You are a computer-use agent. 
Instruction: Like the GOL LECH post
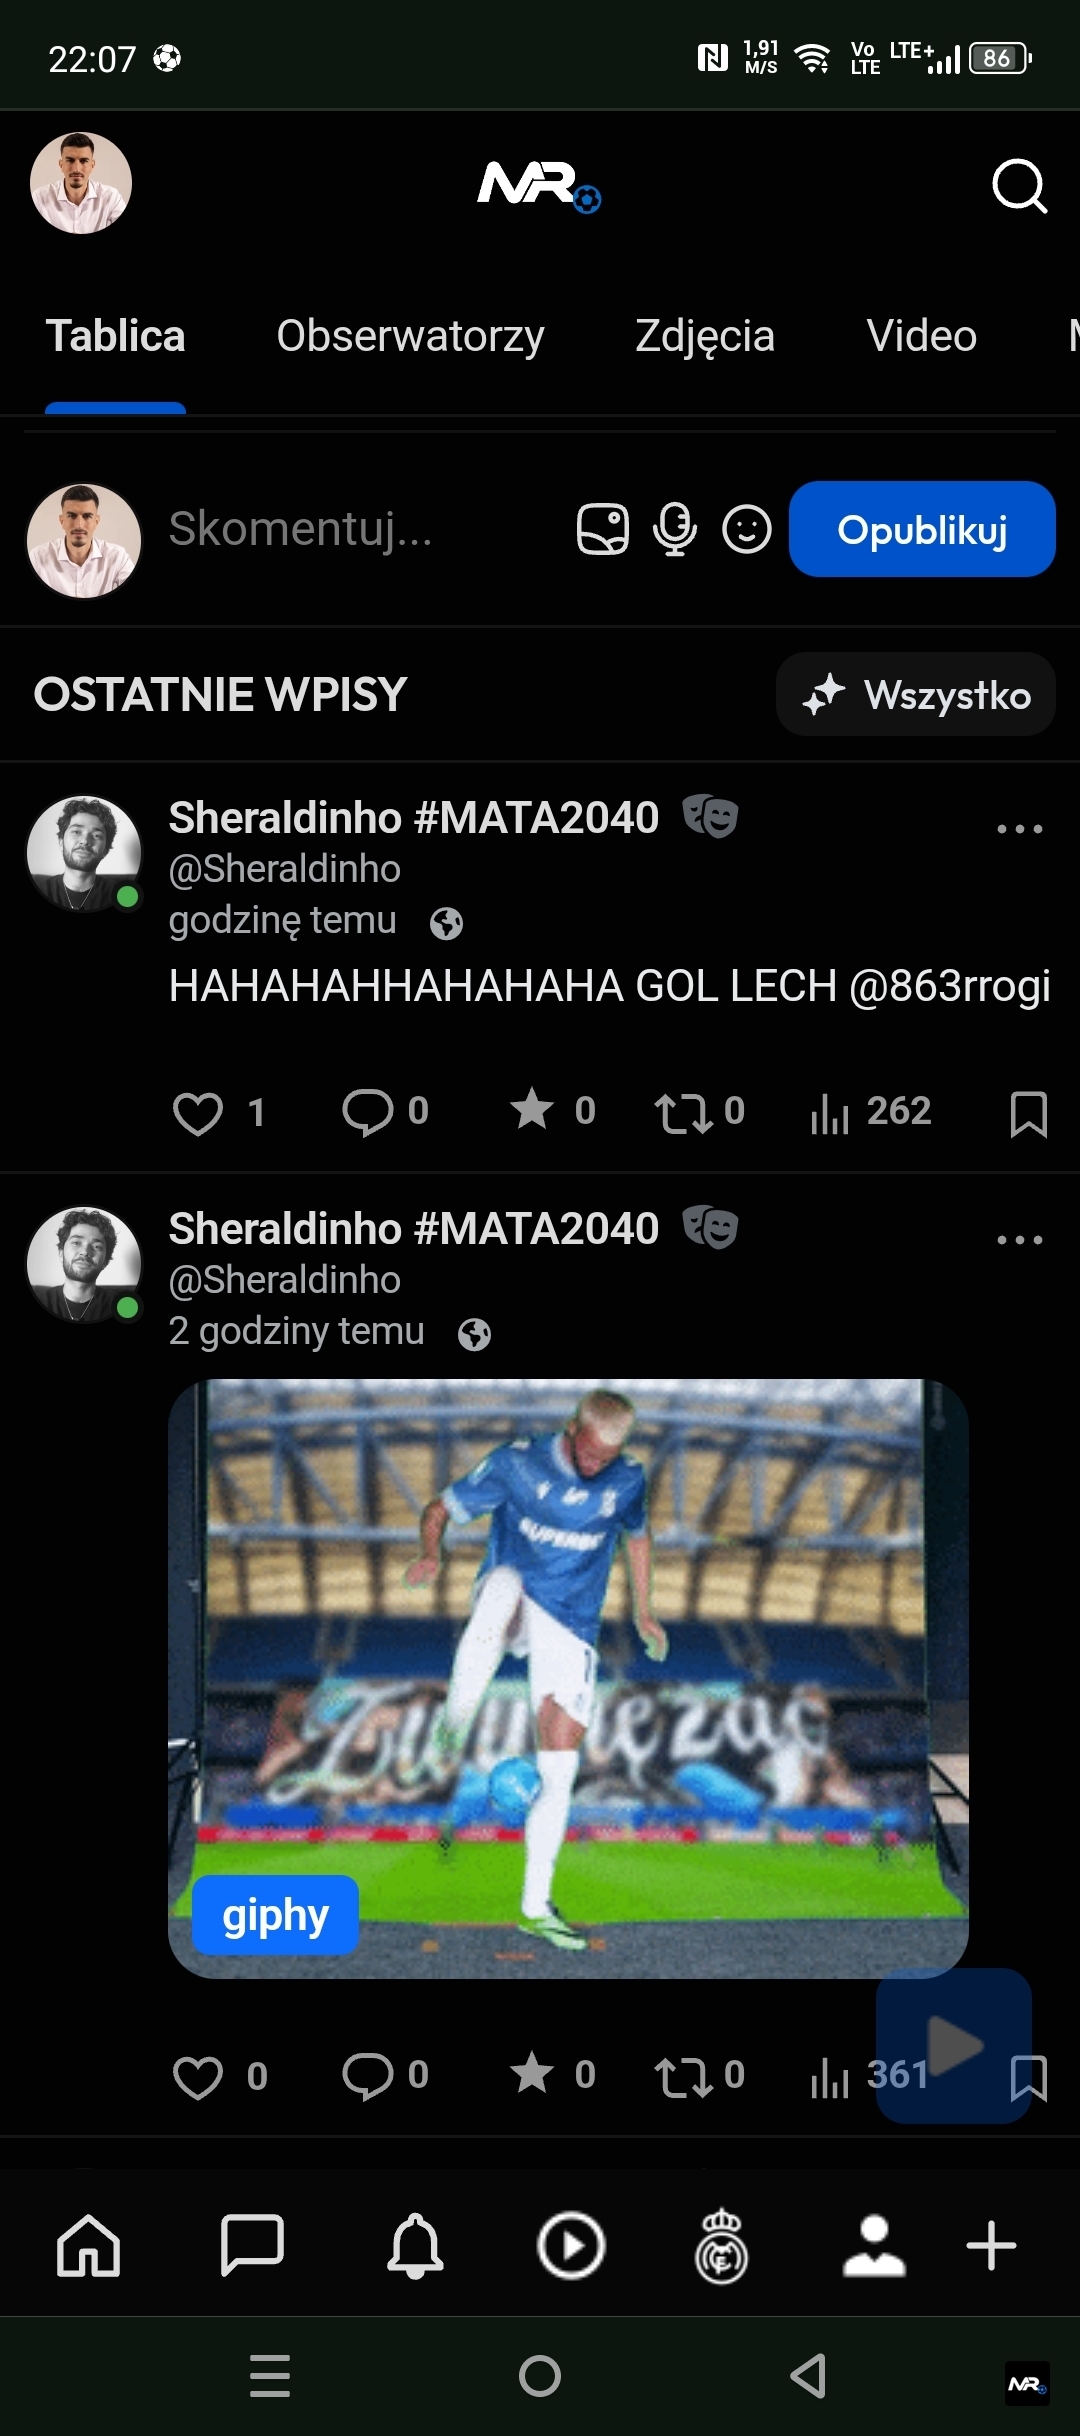tap(198, 1113)
